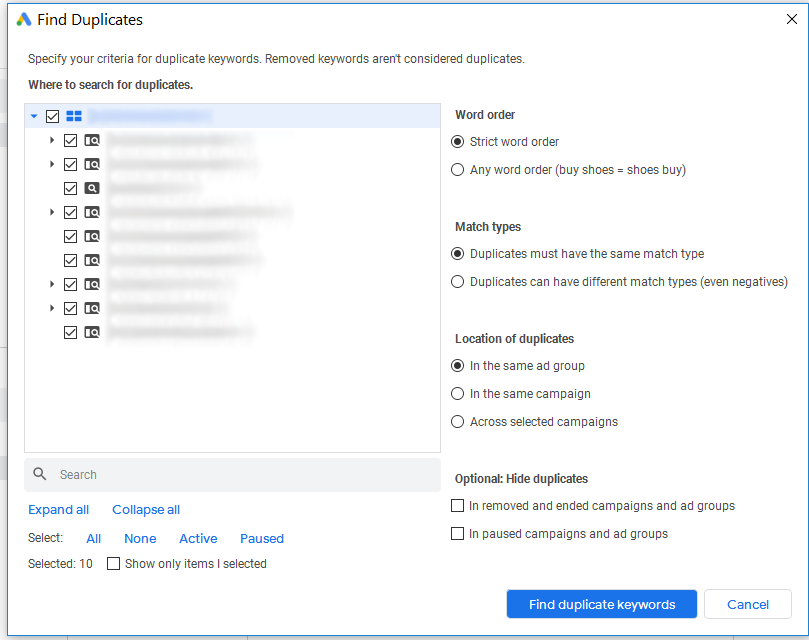This screenshot has width=809, height=640.
Task: Click the account grid icon in top tree row
Action: [74, 116]
